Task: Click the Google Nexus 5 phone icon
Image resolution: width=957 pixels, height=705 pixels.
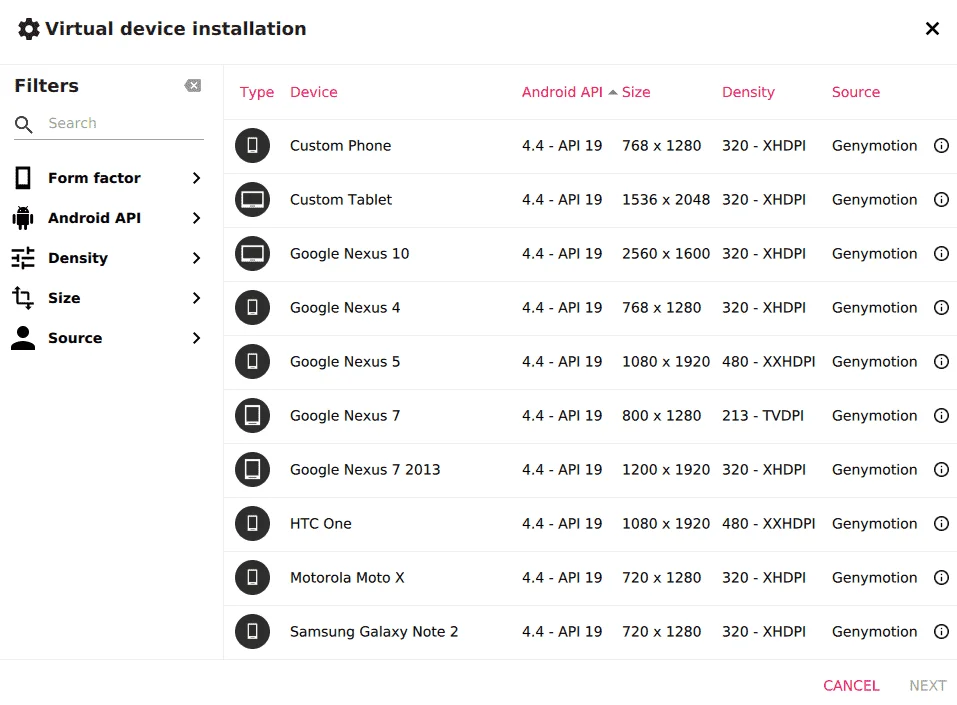Action: coord(252,361)
